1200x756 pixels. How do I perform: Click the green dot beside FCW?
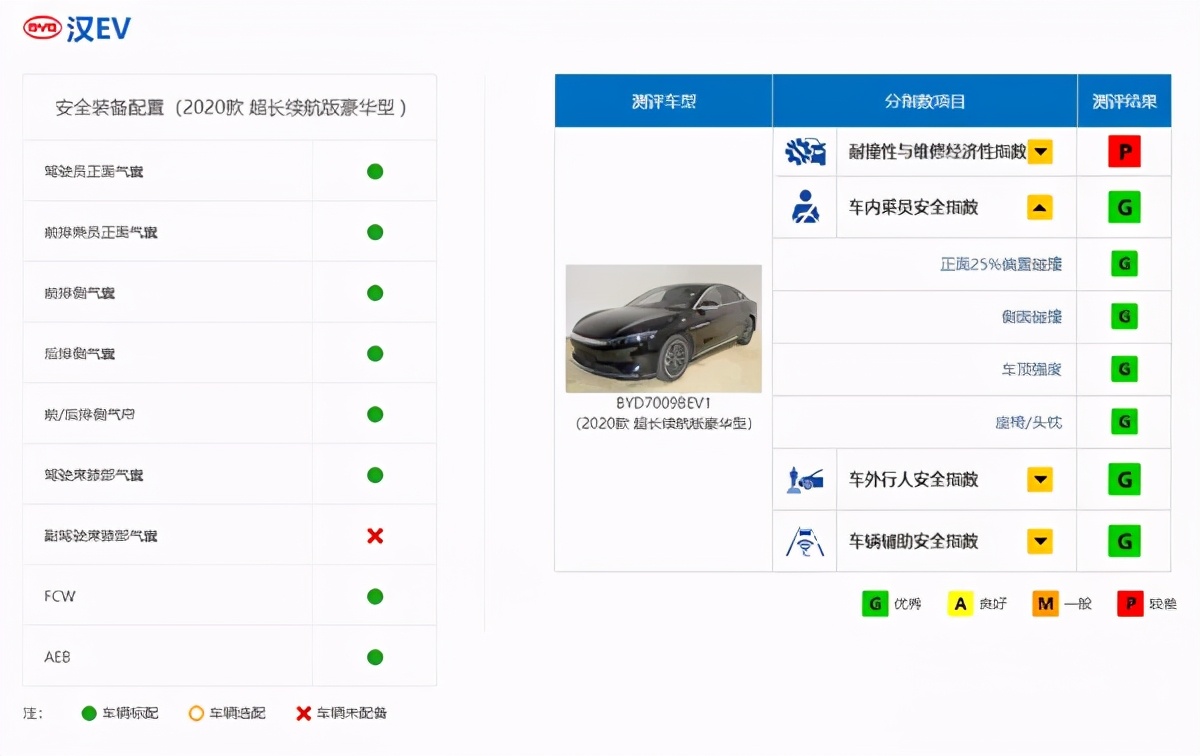[x=374, y=596]
